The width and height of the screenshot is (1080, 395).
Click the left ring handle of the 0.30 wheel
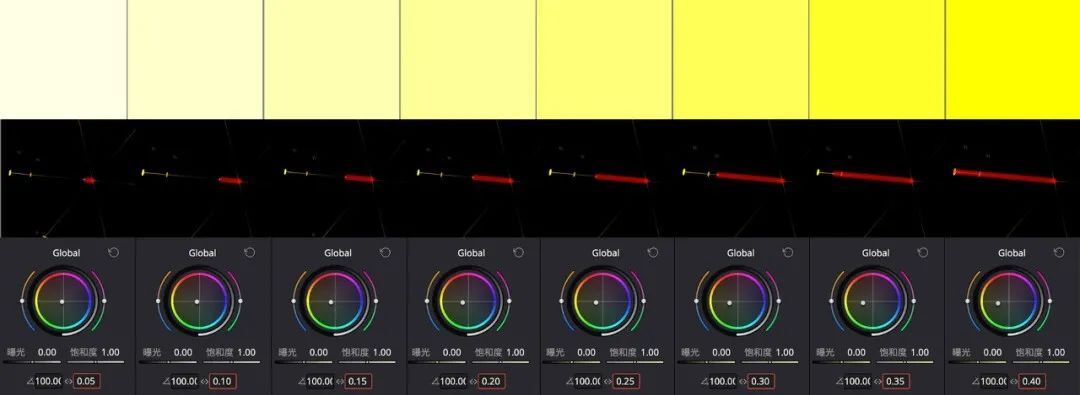click(696, 301)
